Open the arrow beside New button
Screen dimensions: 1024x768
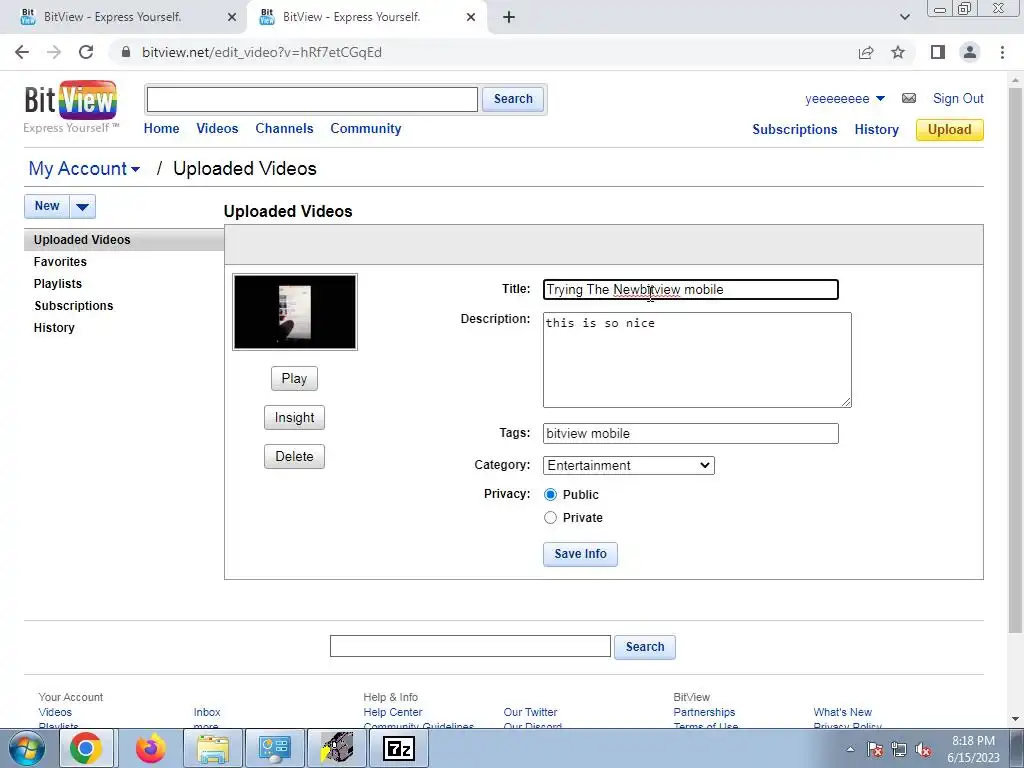pos(82,207)
